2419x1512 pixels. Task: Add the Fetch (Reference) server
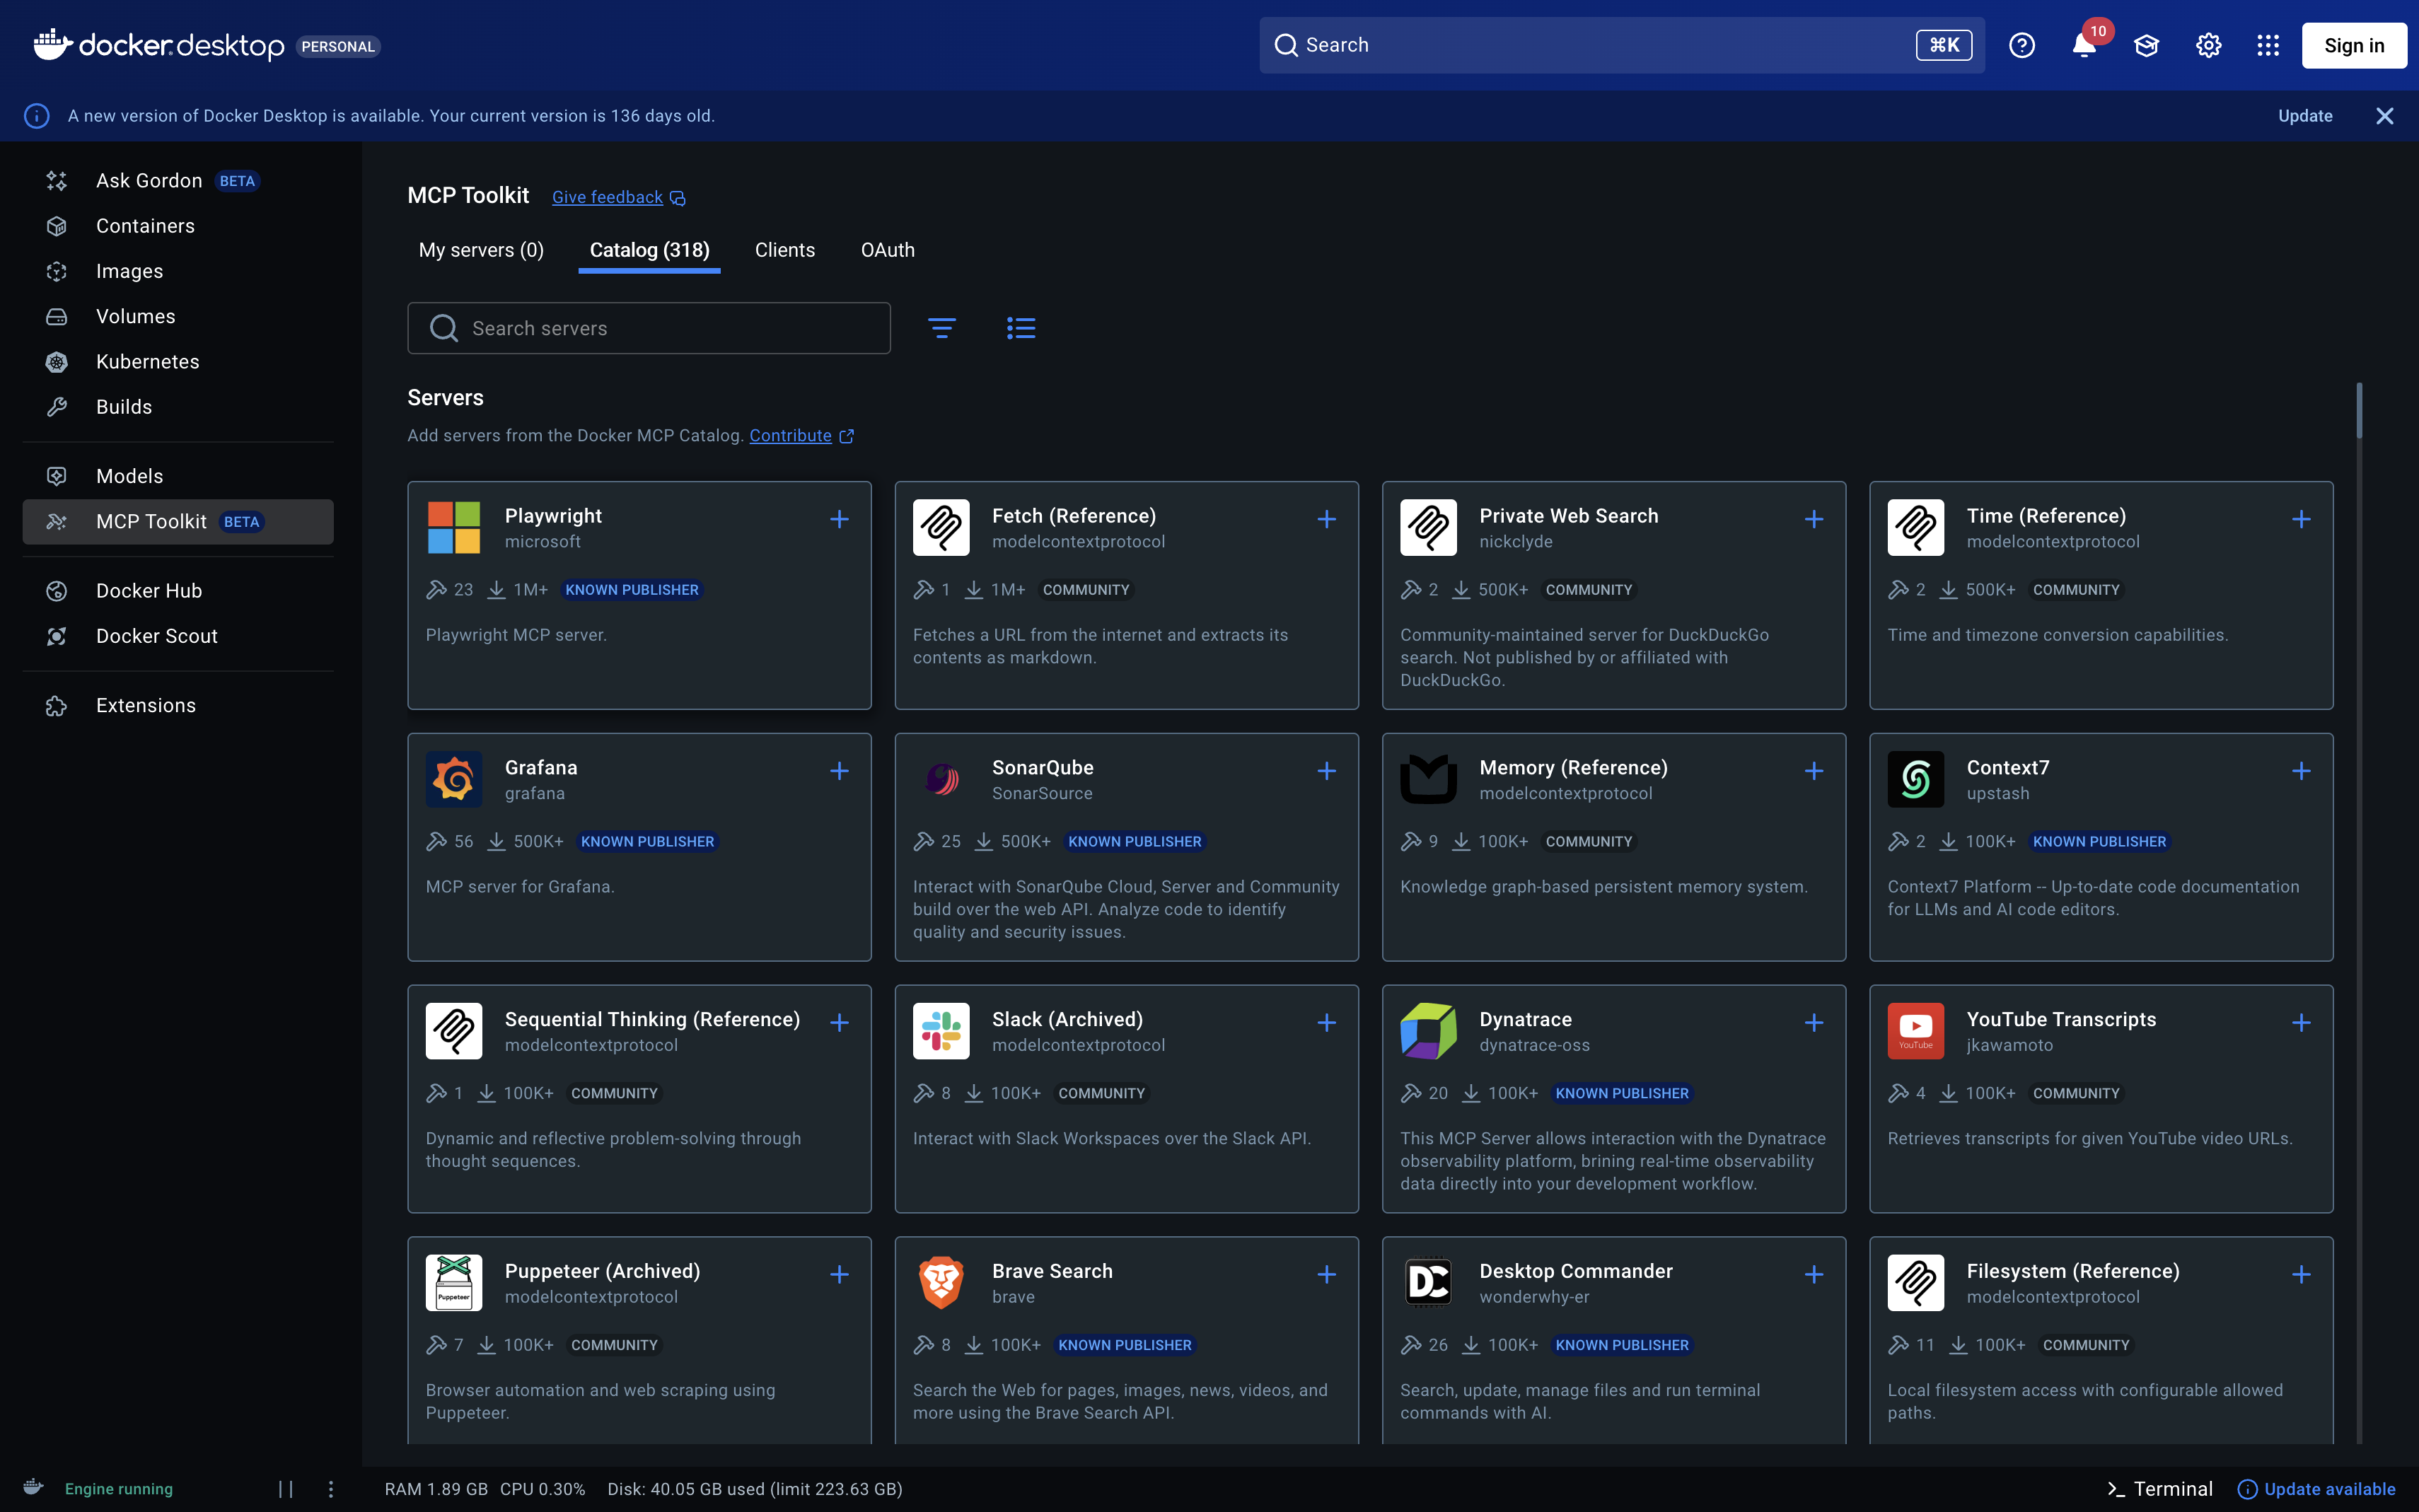click(1326, 519)
